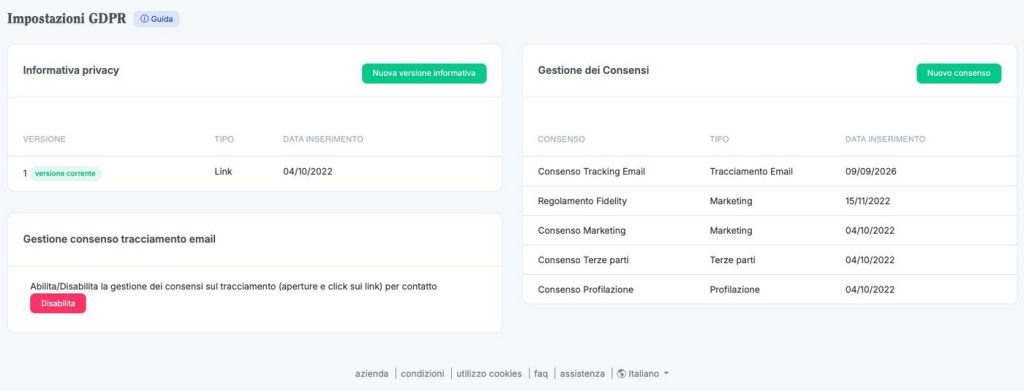The height and width of the screenshot is (391, 1024).
Task: Click the 09/09/2026 date cell
Action: pos(871,172)
